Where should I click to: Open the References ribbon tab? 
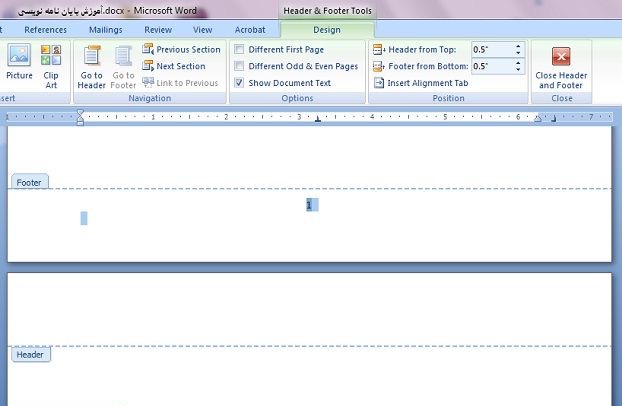[45, 30]
